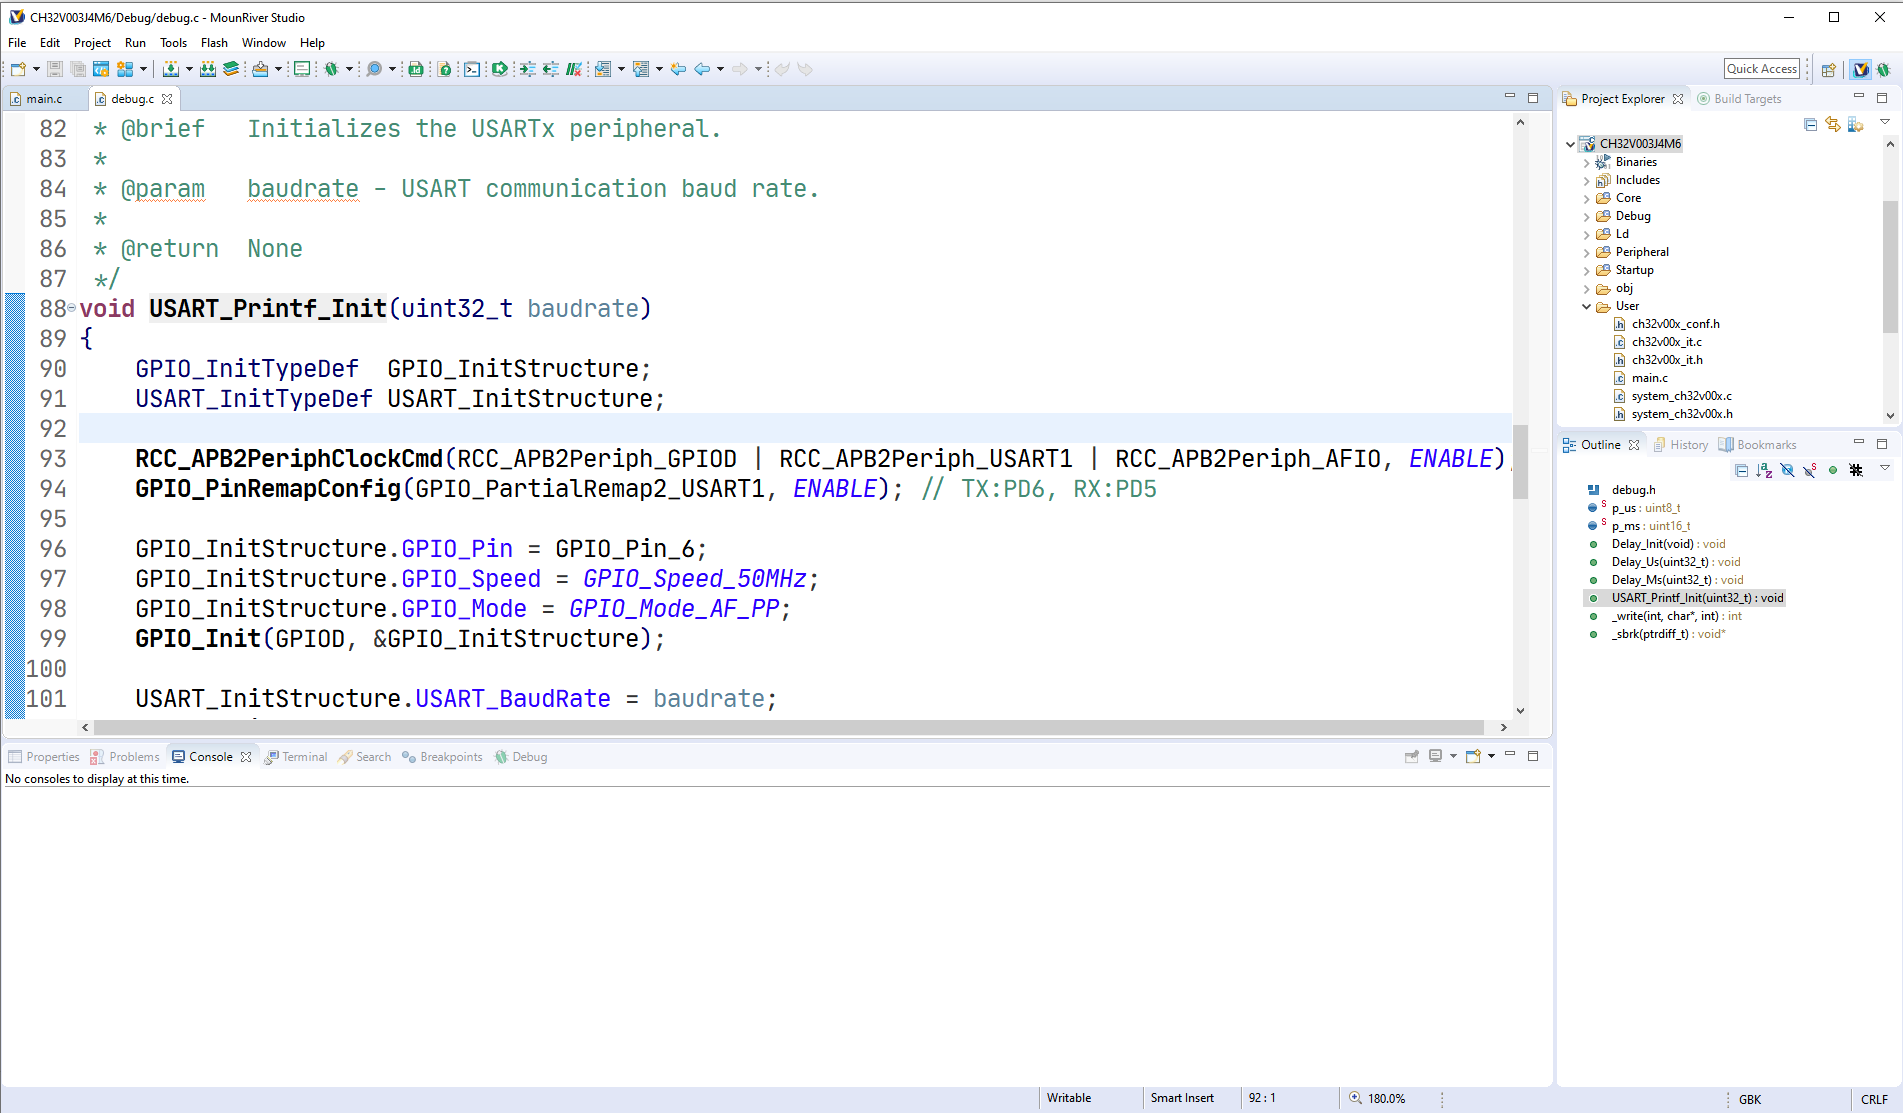
Task: Select USART_Printf_Init in the Outline
Action: (1697, 598)
